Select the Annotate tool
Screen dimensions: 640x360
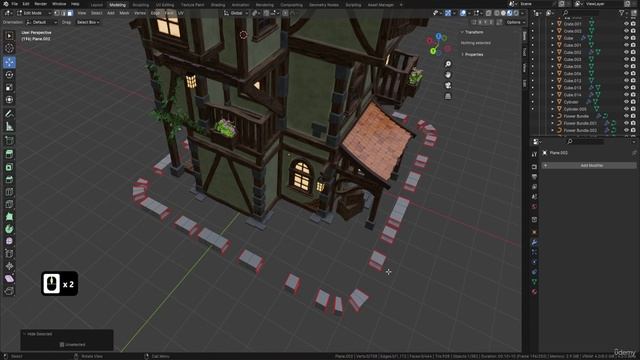[x=9, y=114]
